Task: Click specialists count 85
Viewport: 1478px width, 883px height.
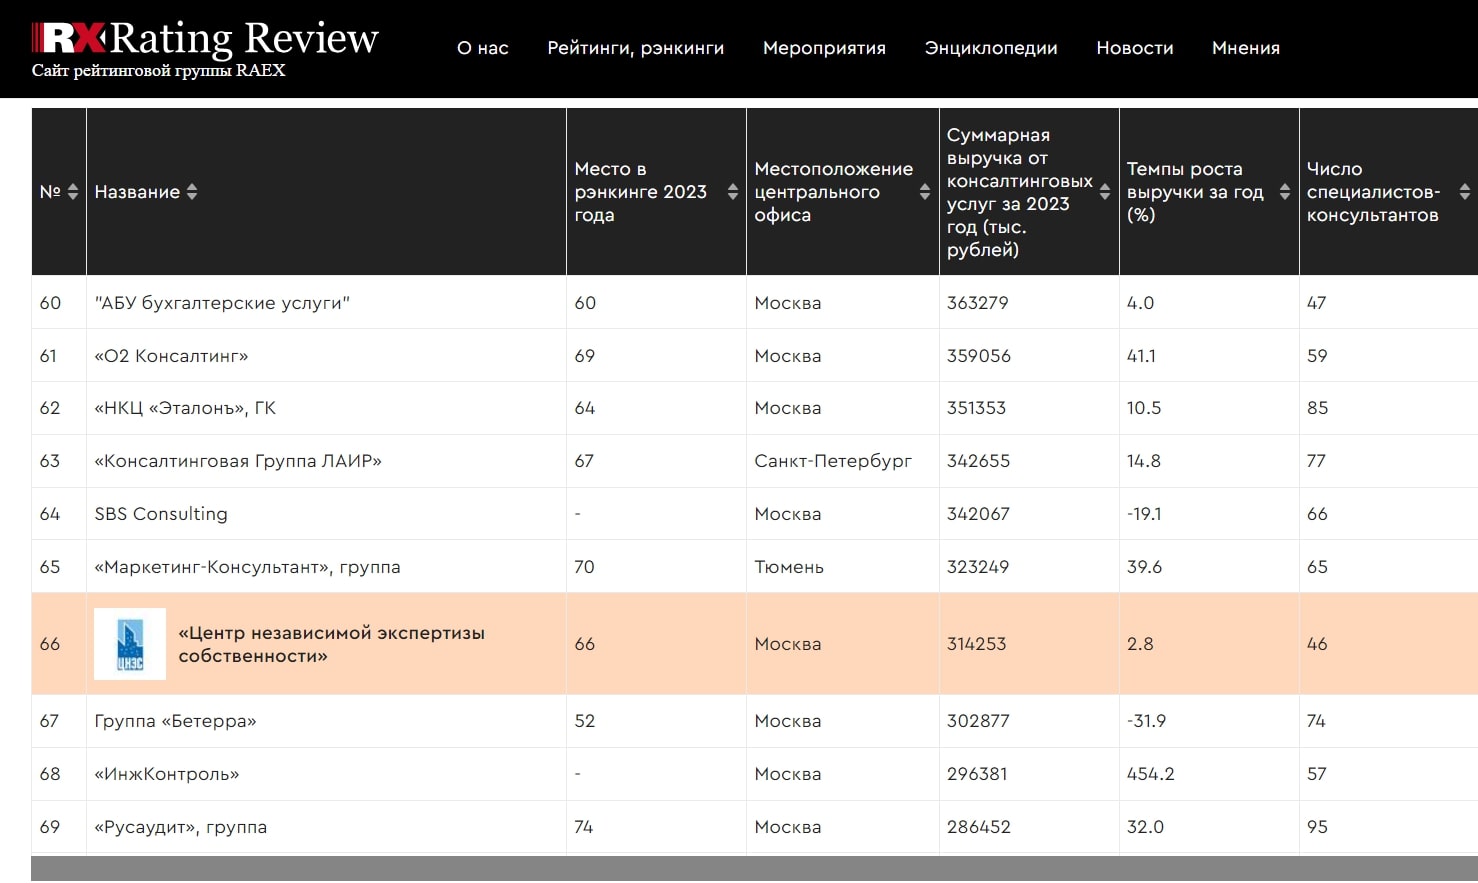Action: (1318, 408)
